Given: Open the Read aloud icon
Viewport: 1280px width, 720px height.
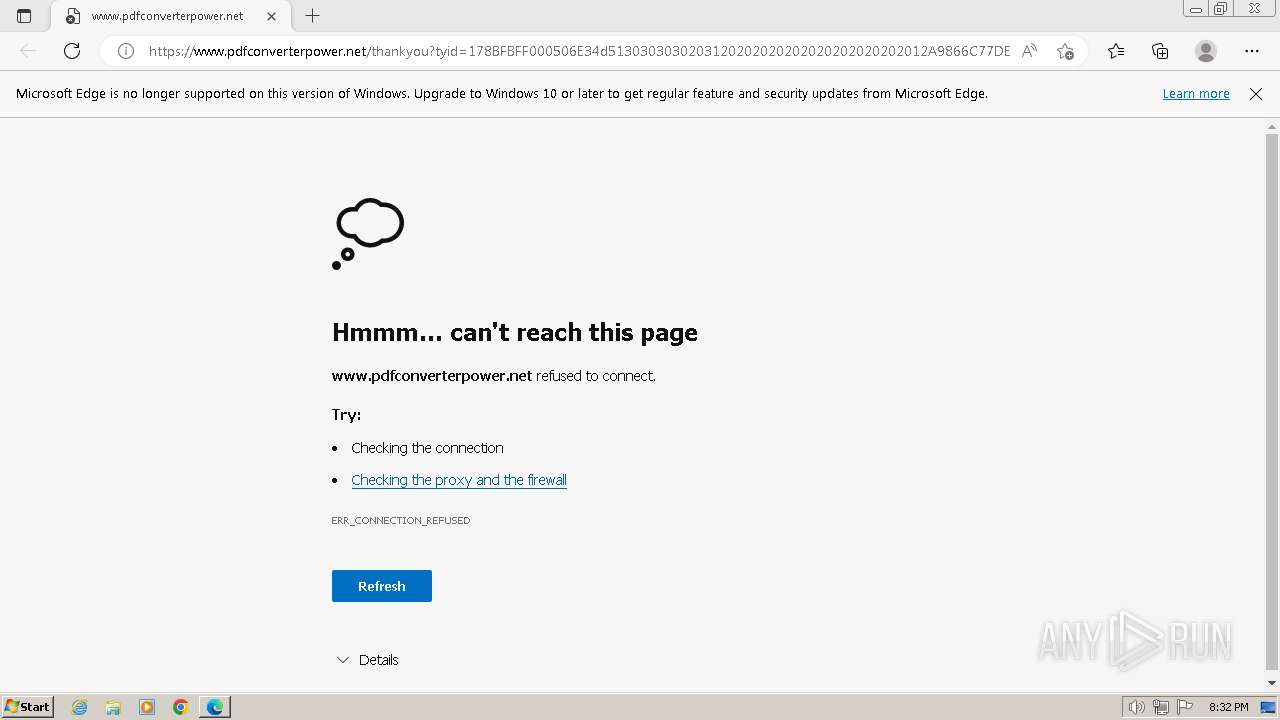Looking at the screenshot, I should [1029, 51].
